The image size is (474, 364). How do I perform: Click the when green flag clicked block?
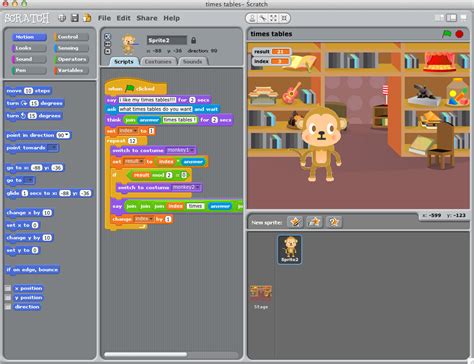click(x=136, y=88)
